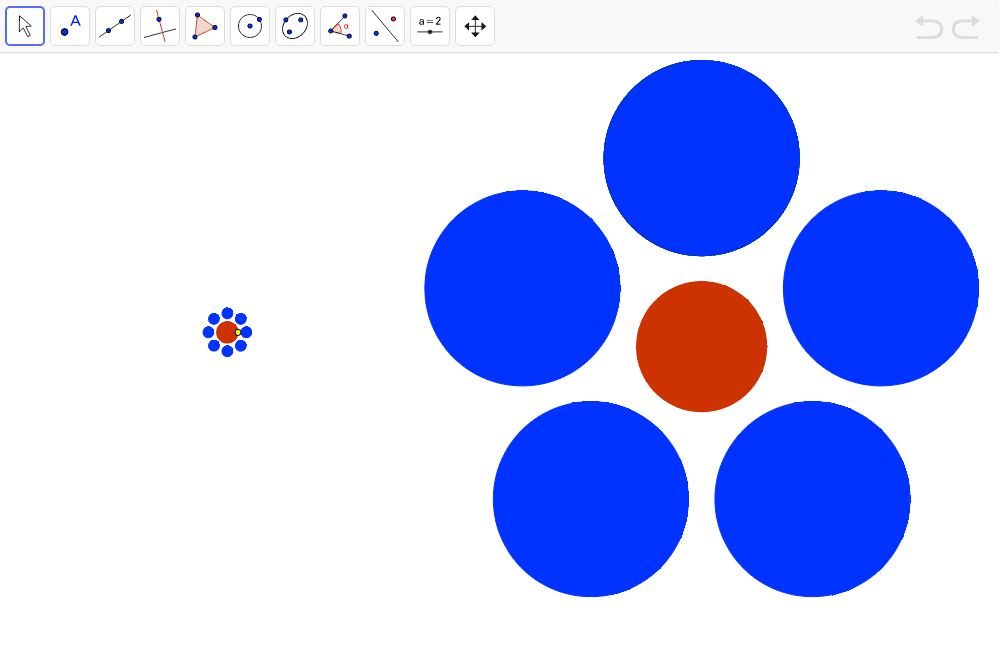Select the small red center circle
The image size is (1000, 650).
[226, 332]
